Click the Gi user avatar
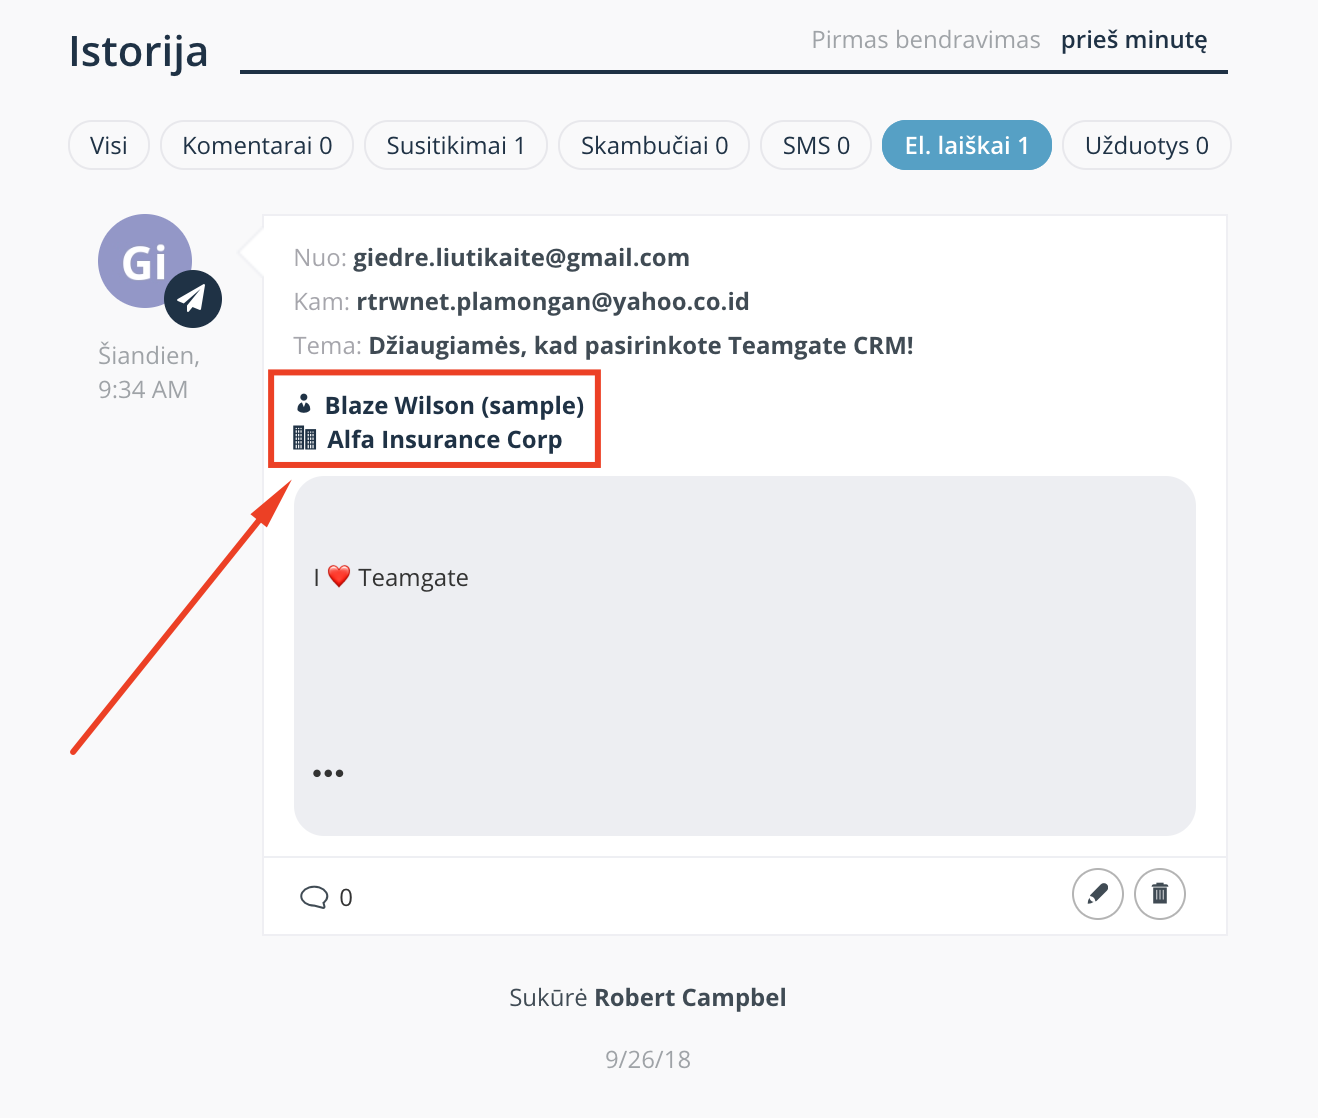The width and height of the screenshot is (1318, 1118). coord(145,262)
